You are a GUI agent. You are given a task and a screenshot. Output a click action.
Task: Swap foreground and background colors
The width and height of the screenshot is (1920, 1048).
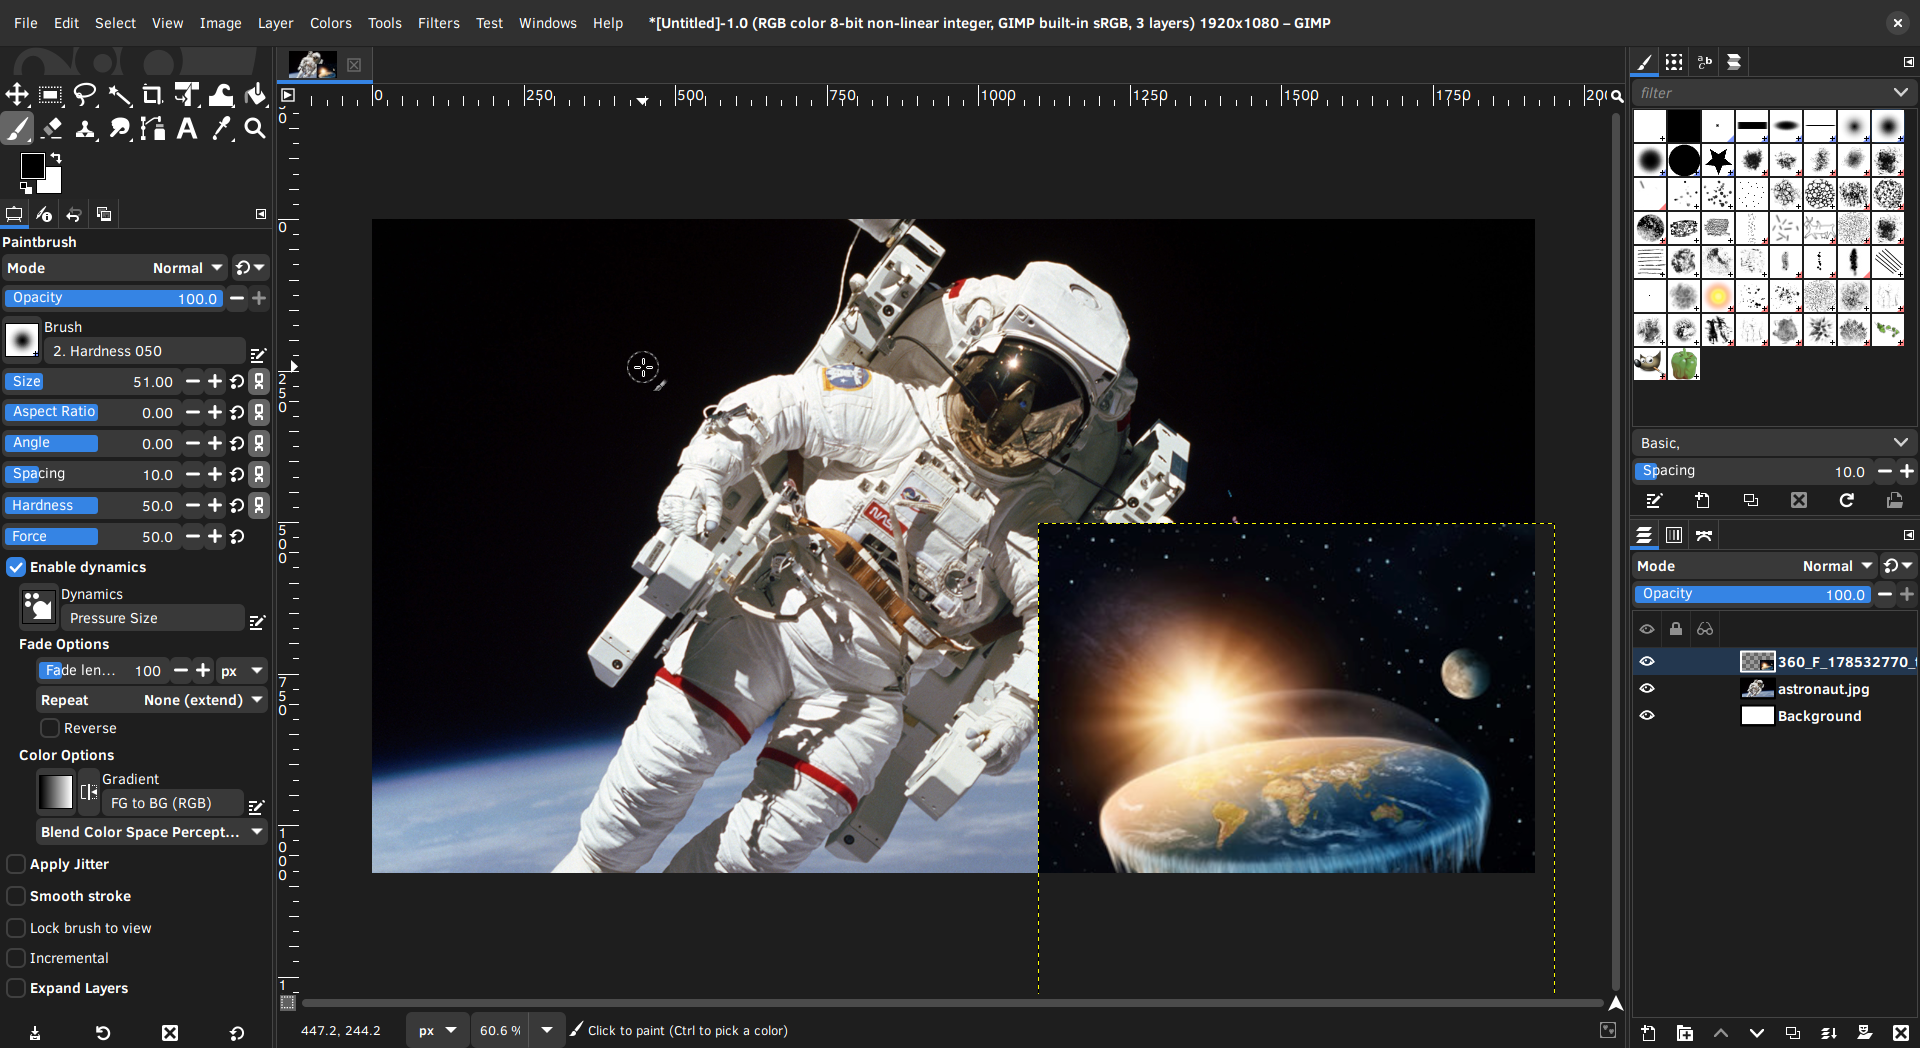[x=57, y=158]
